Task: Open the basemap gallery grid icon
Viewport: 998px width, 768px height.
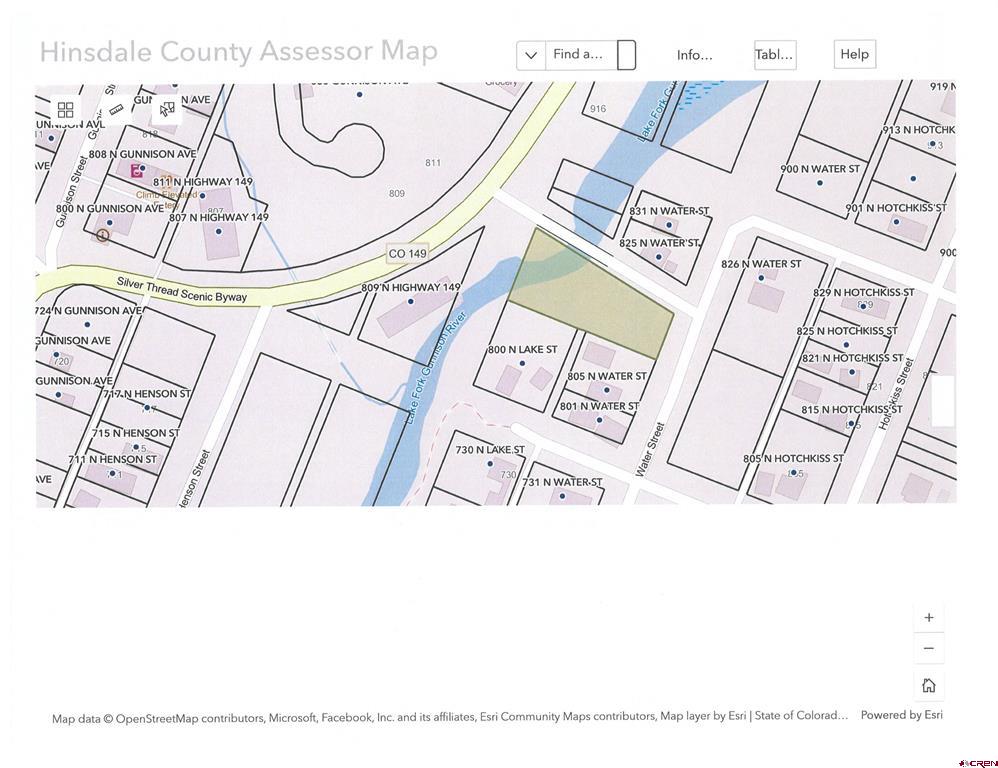Action: tap(66, 110)
